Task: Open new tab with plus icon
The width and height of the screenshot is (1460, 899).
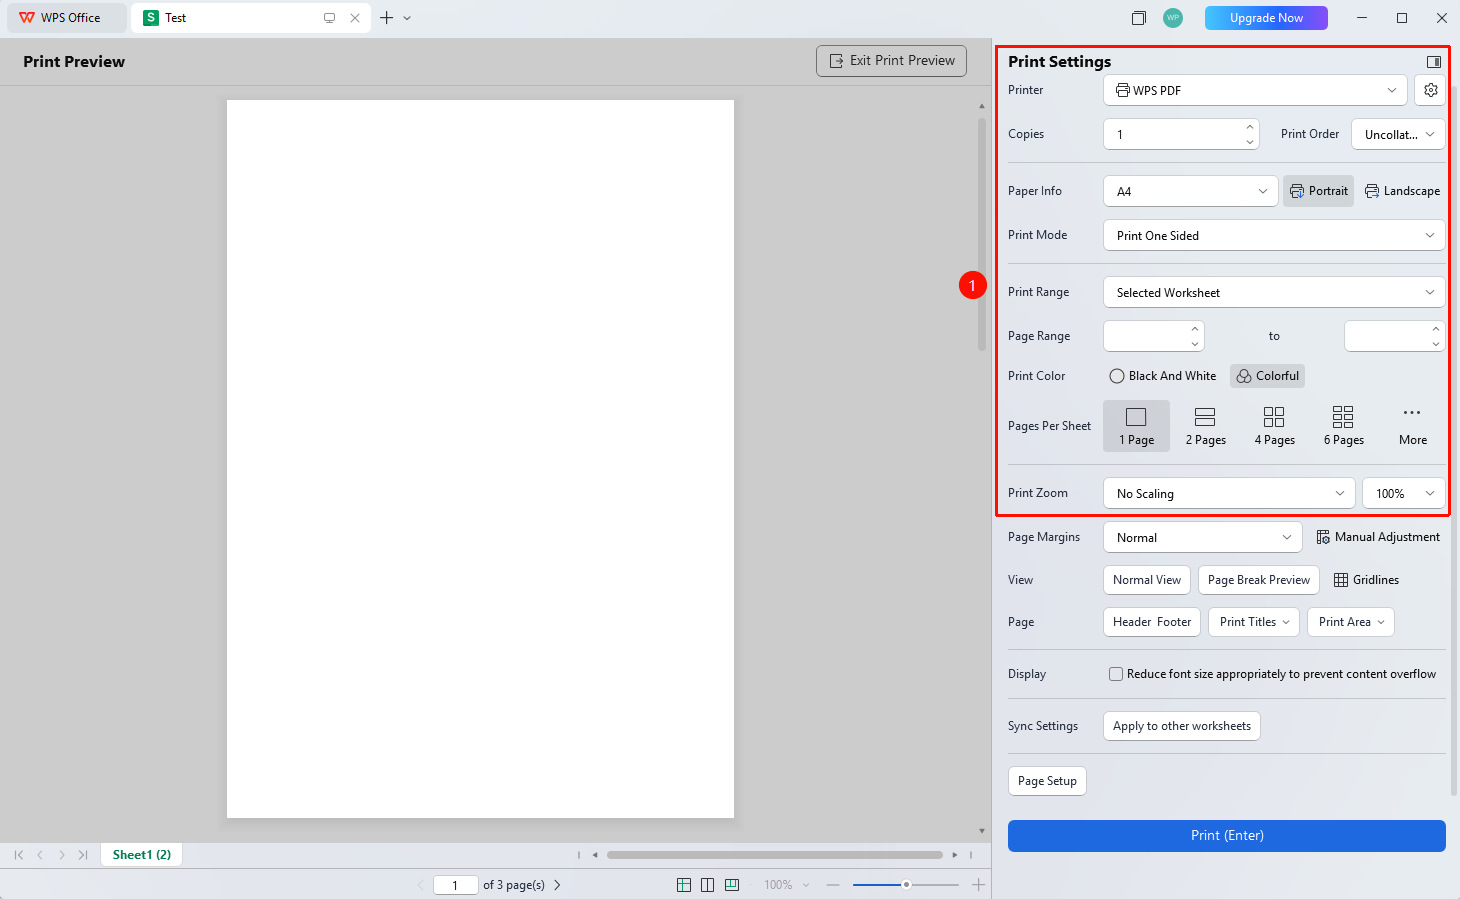Action: tap(386, 18)
